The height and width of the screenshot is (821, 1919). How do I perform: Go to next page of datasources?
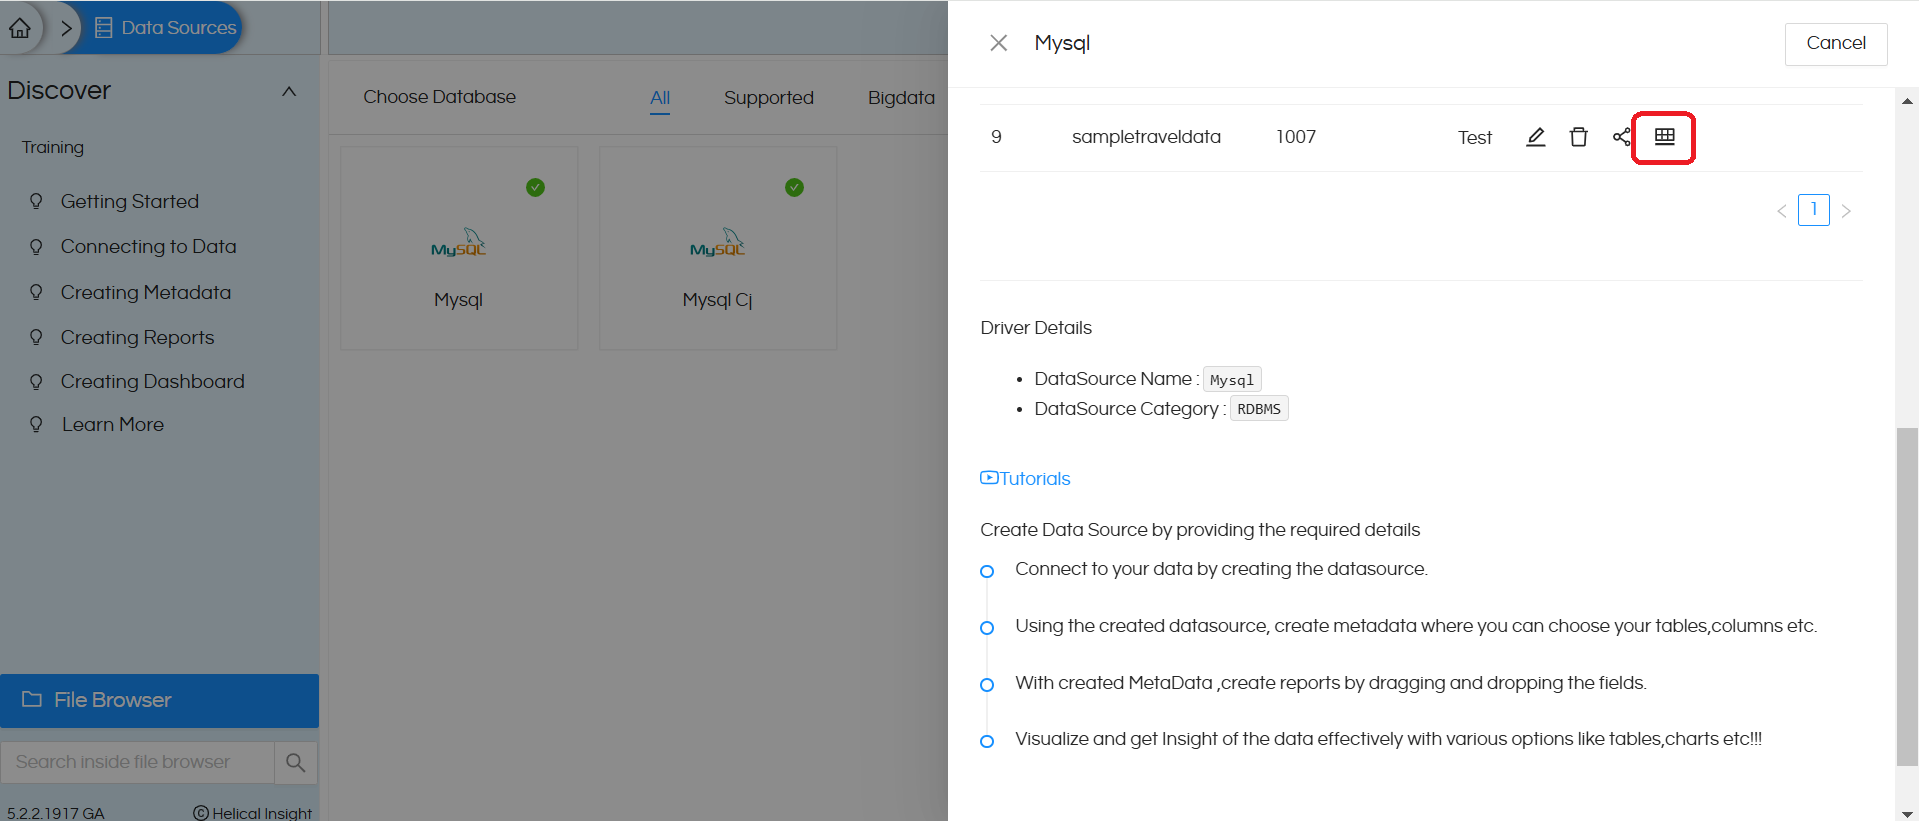tap(1846, 211)
